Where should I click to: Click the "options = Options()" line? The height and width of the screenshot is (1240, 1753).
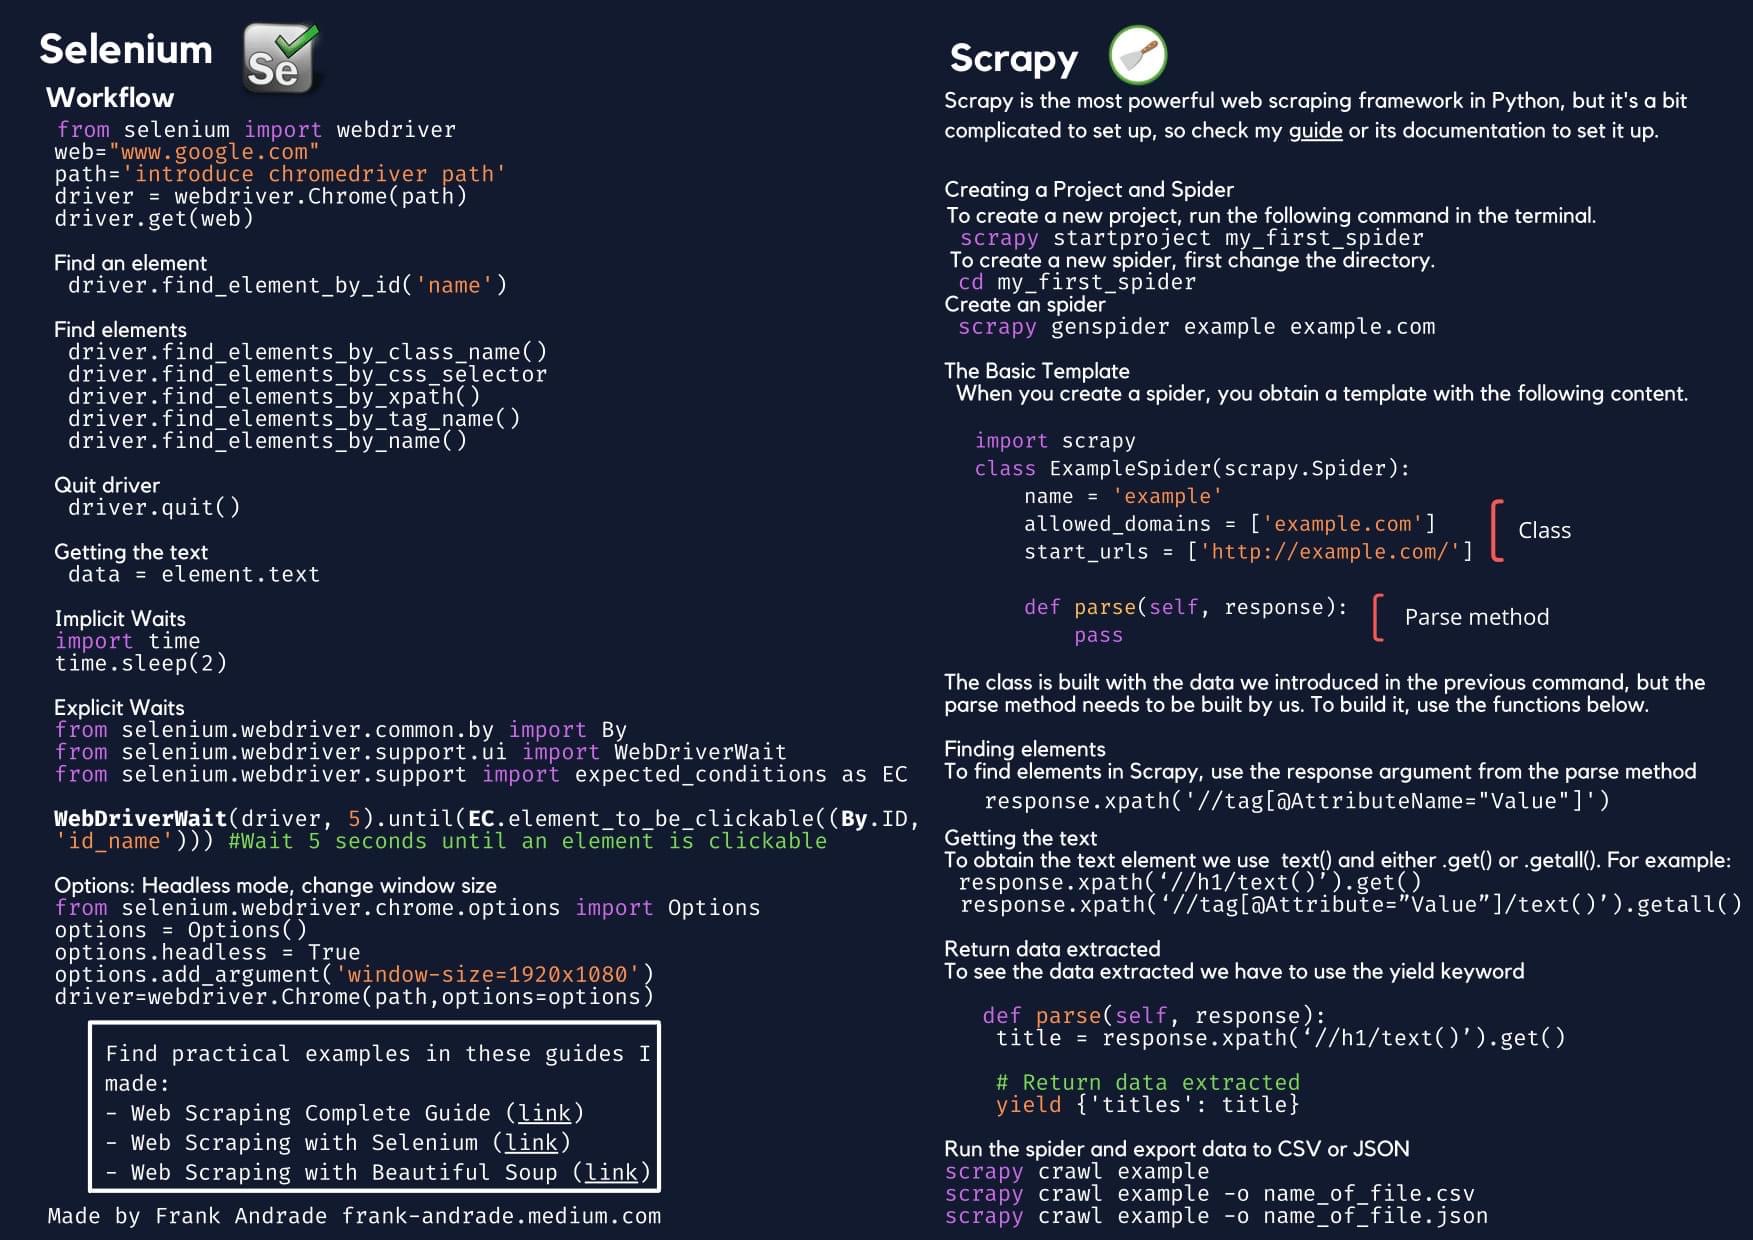pyautogui.click(x=181, y=930)
